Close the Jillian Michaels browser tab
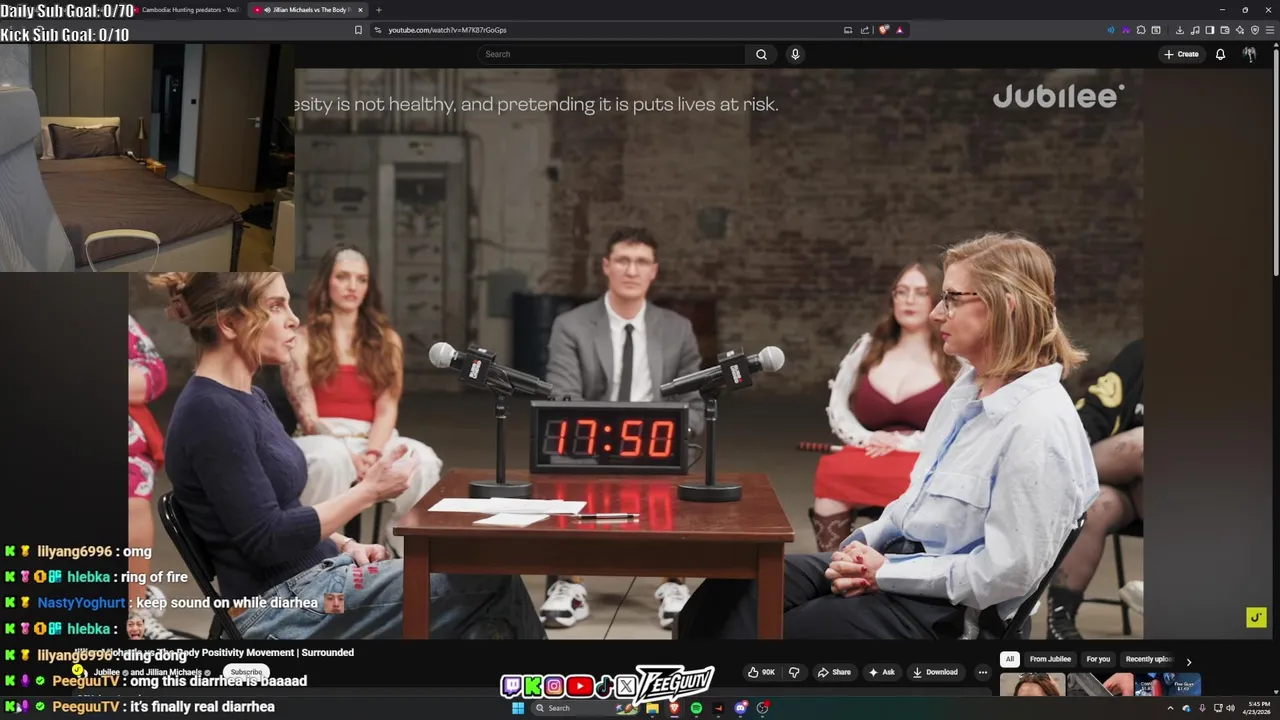The image size is (1280, 720). coord(360,10)
